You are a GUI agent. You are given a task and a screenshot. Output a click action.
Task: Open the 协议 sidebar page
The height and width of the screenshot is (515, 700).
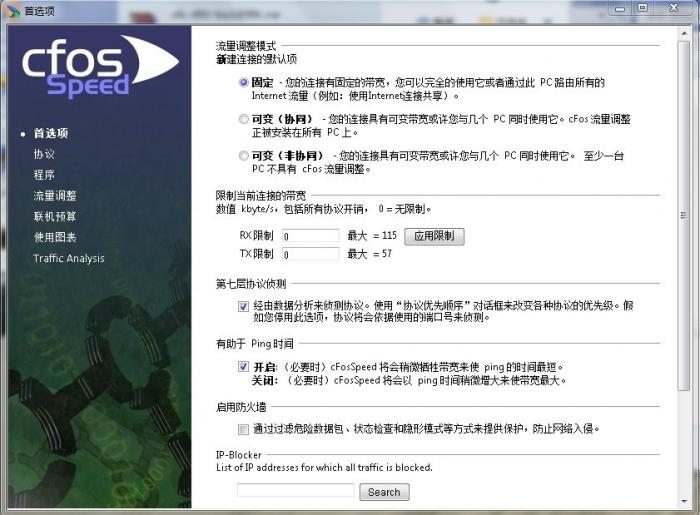point(44,154)
